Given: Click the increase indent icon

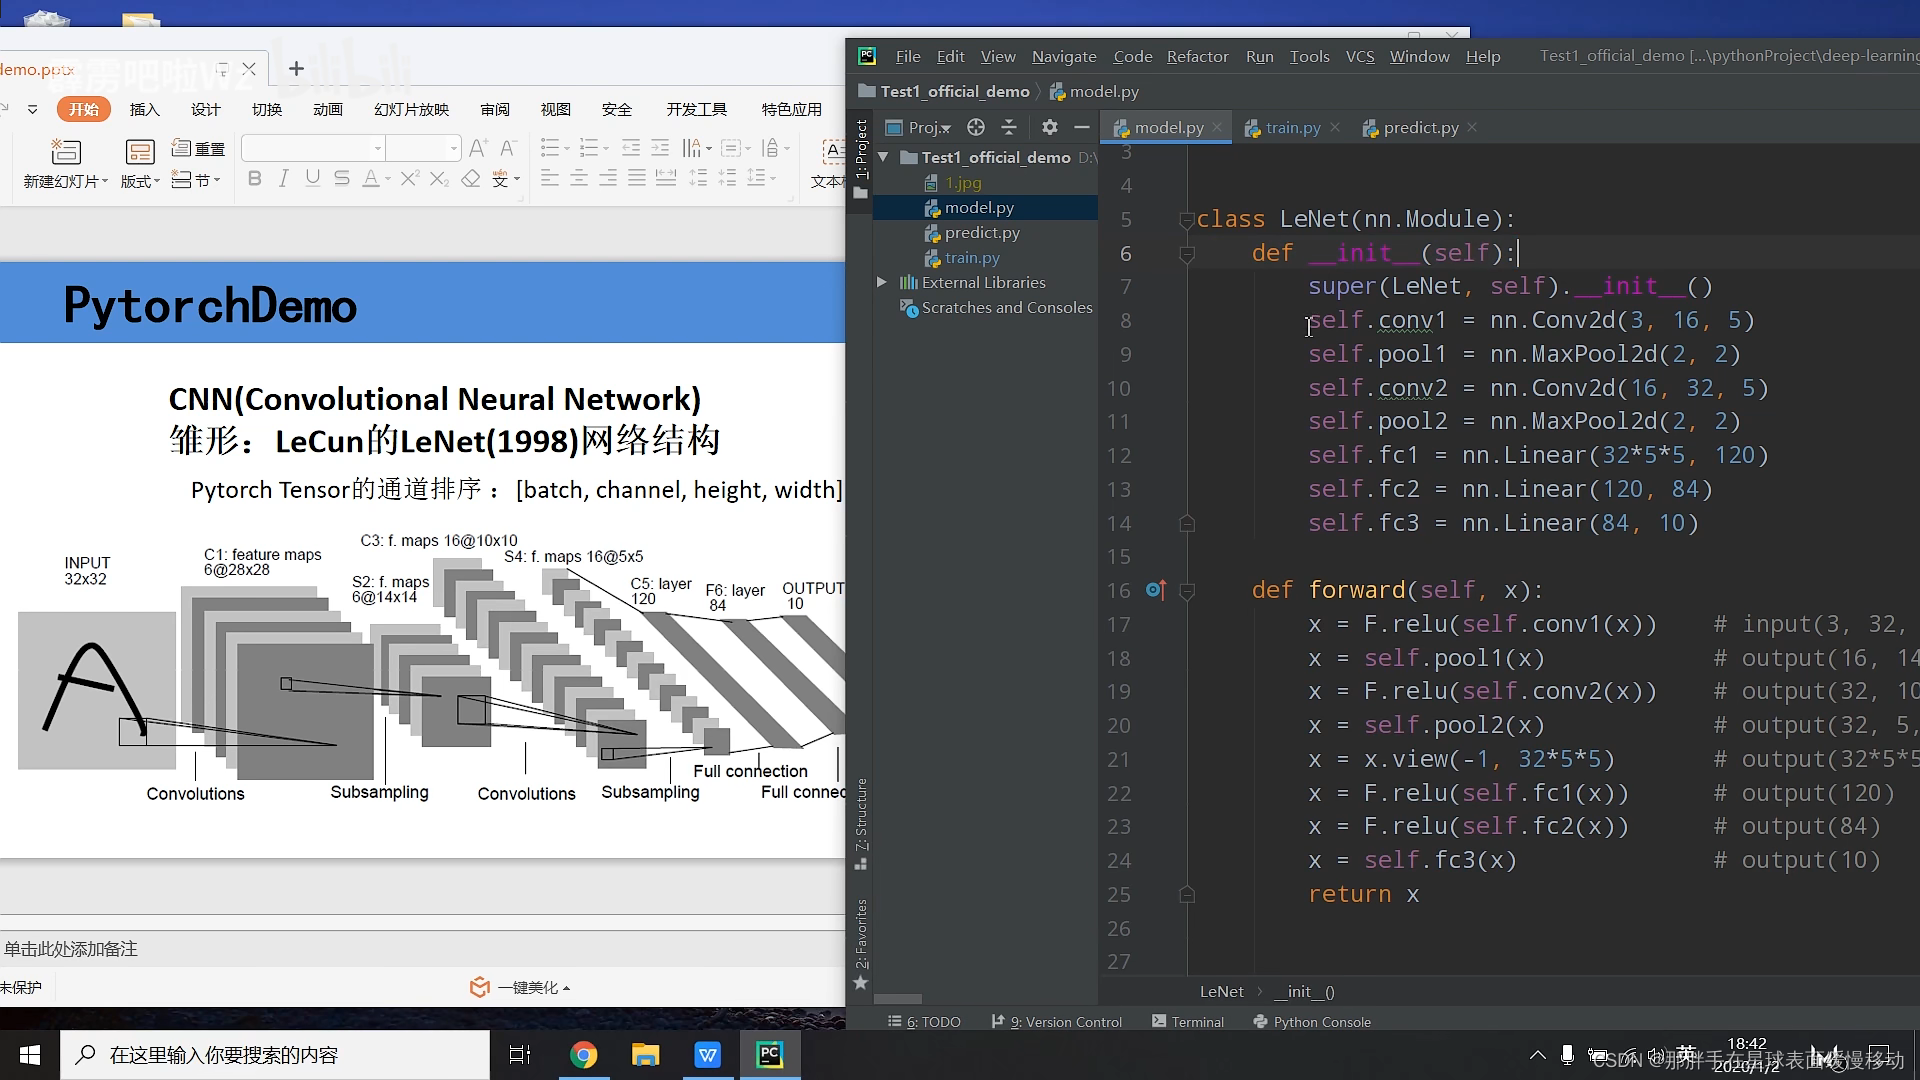Looking at the screenshot, I should [x=660, y=149].
